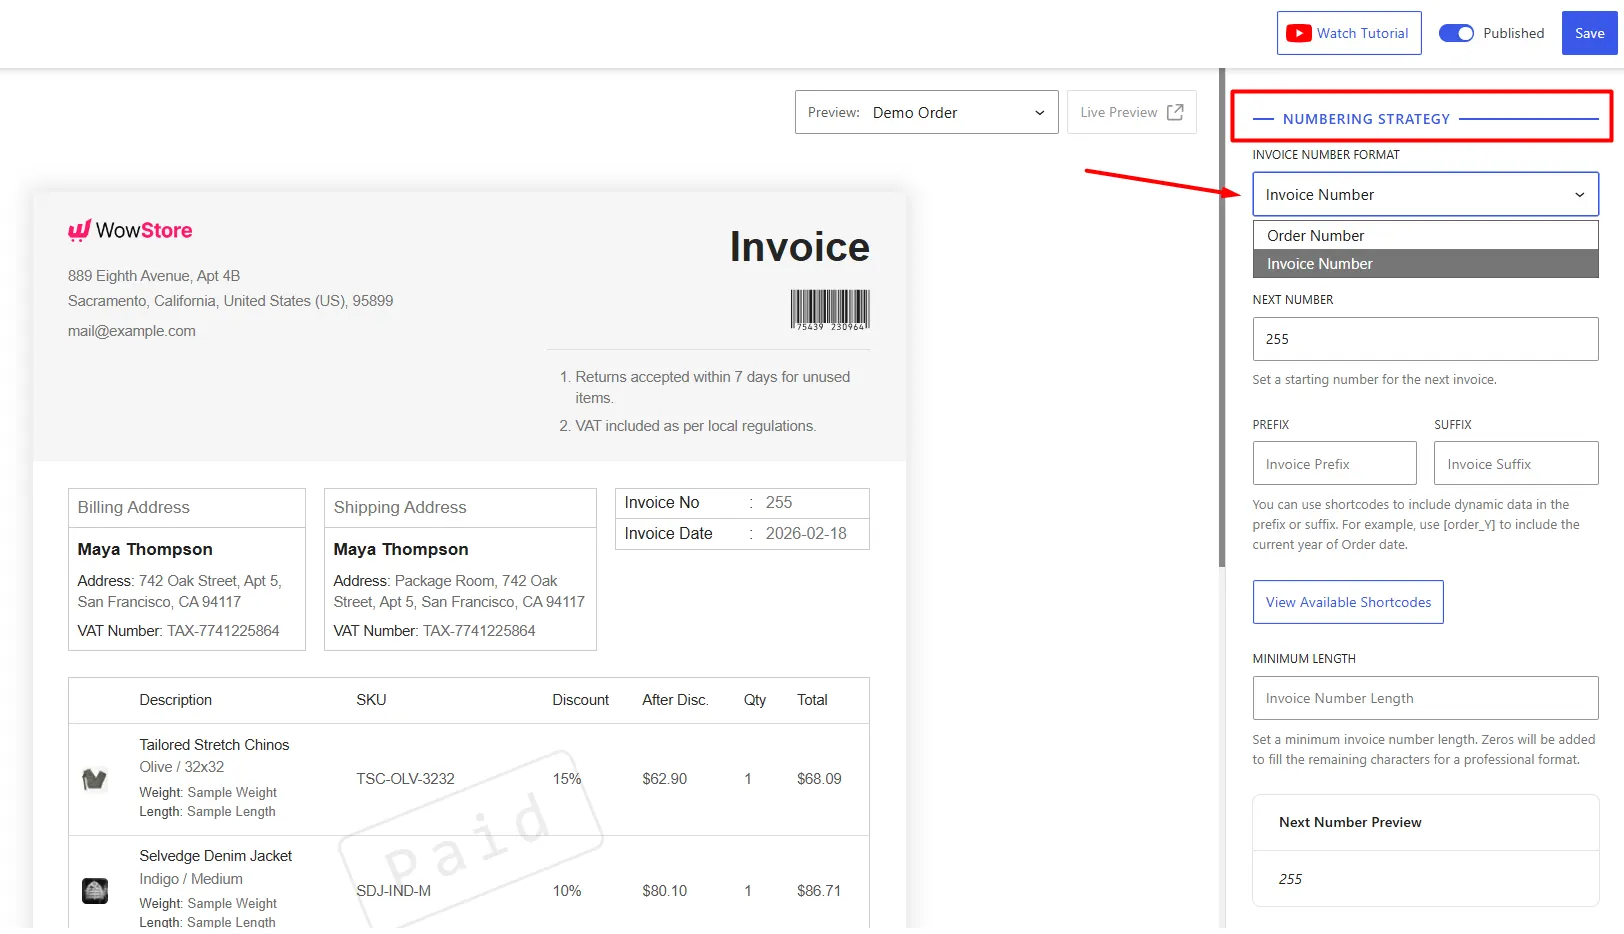Screen dimensions: 1624x934
Task: Click the invoice barcode image
Action: point(830,310)
